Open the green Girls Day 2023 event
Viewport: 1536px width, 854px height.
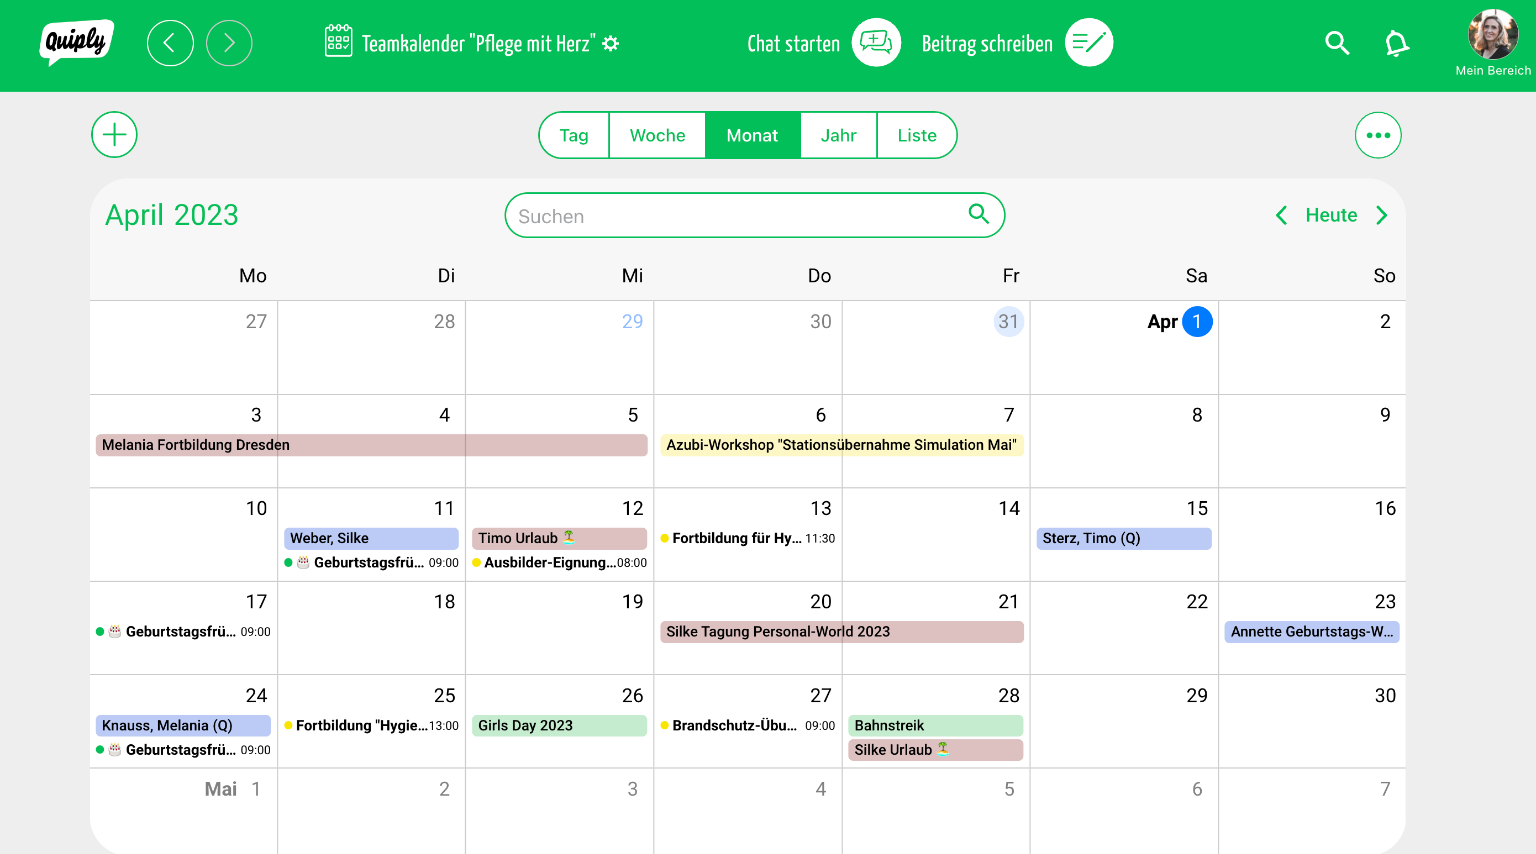coord(559,726)
